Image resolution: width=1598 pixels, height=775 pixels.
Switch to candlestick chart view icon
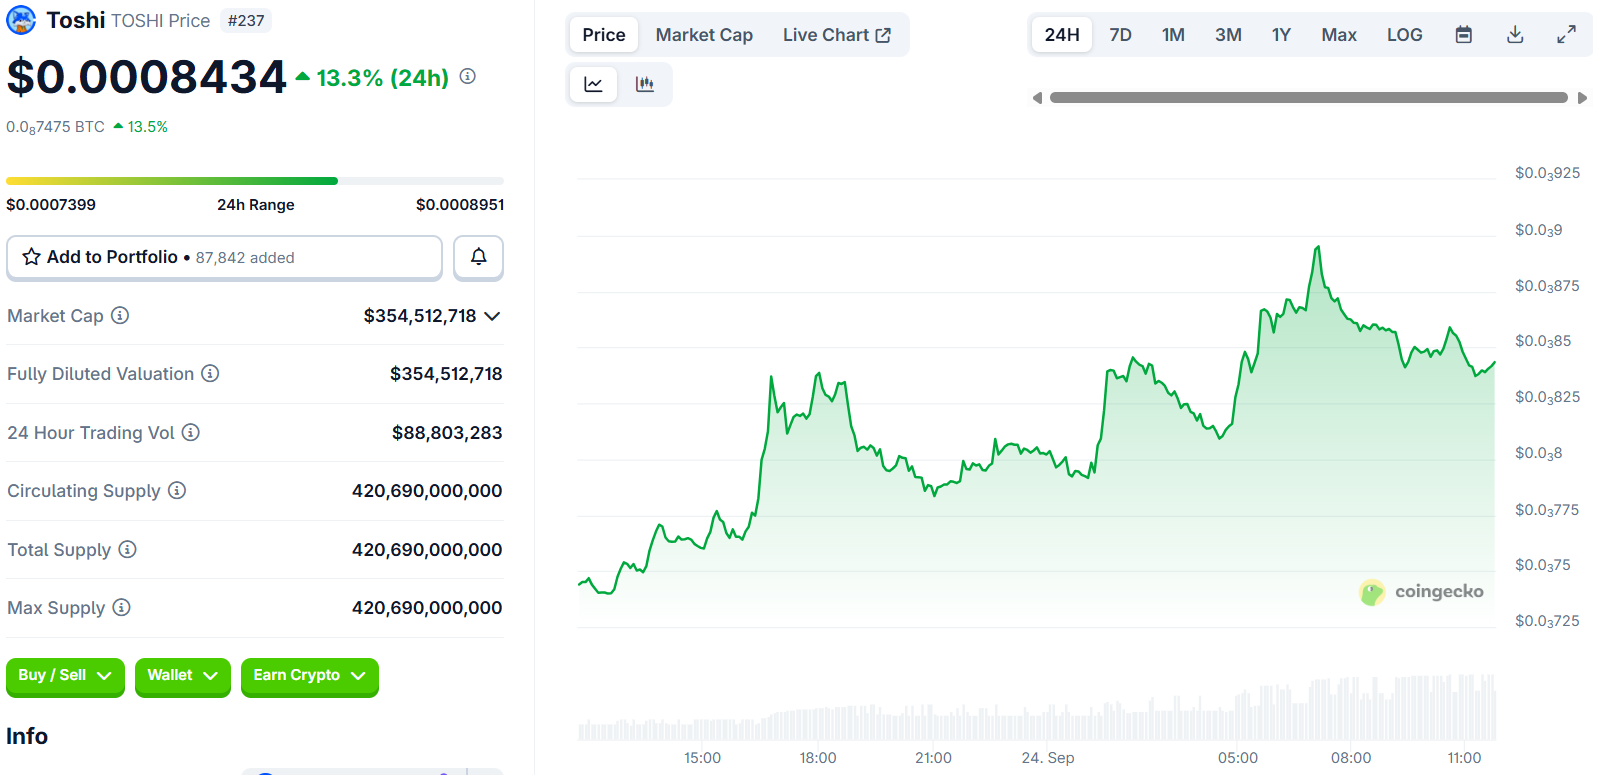click(645, 85)
